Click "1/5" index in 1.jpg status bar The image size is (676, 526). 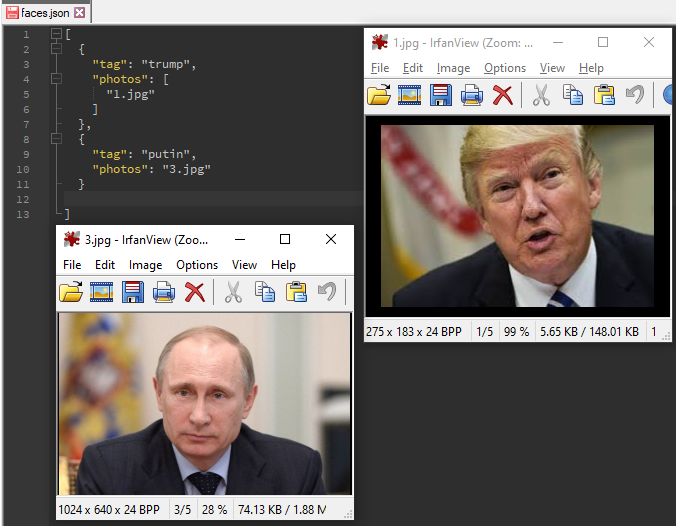[x=485, y=332]
